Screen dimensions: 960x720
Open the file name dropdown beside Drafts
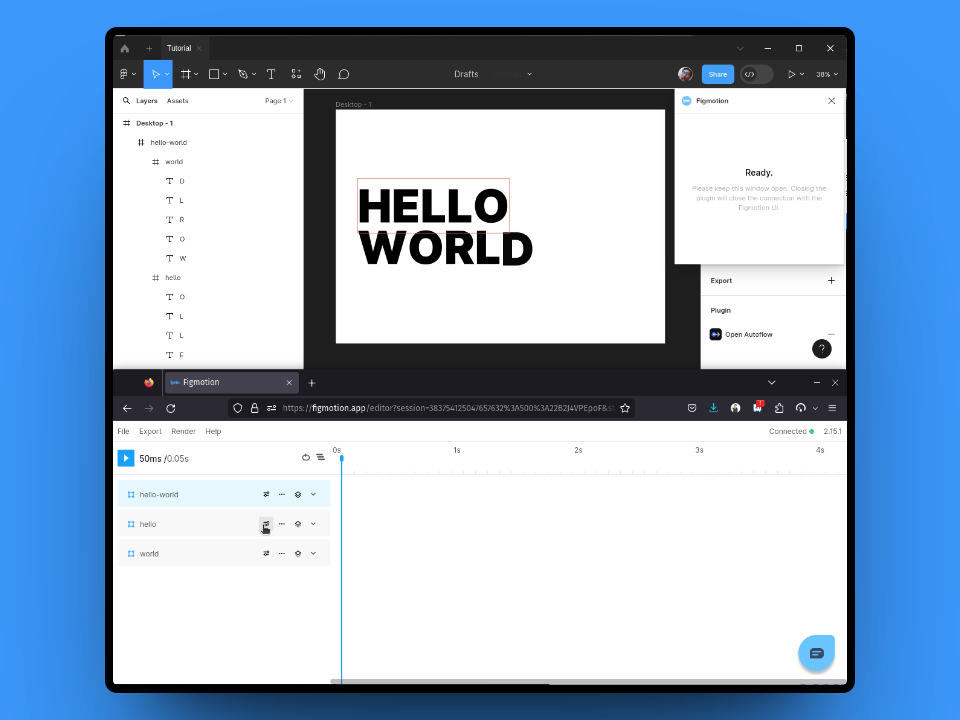(530, 74)
